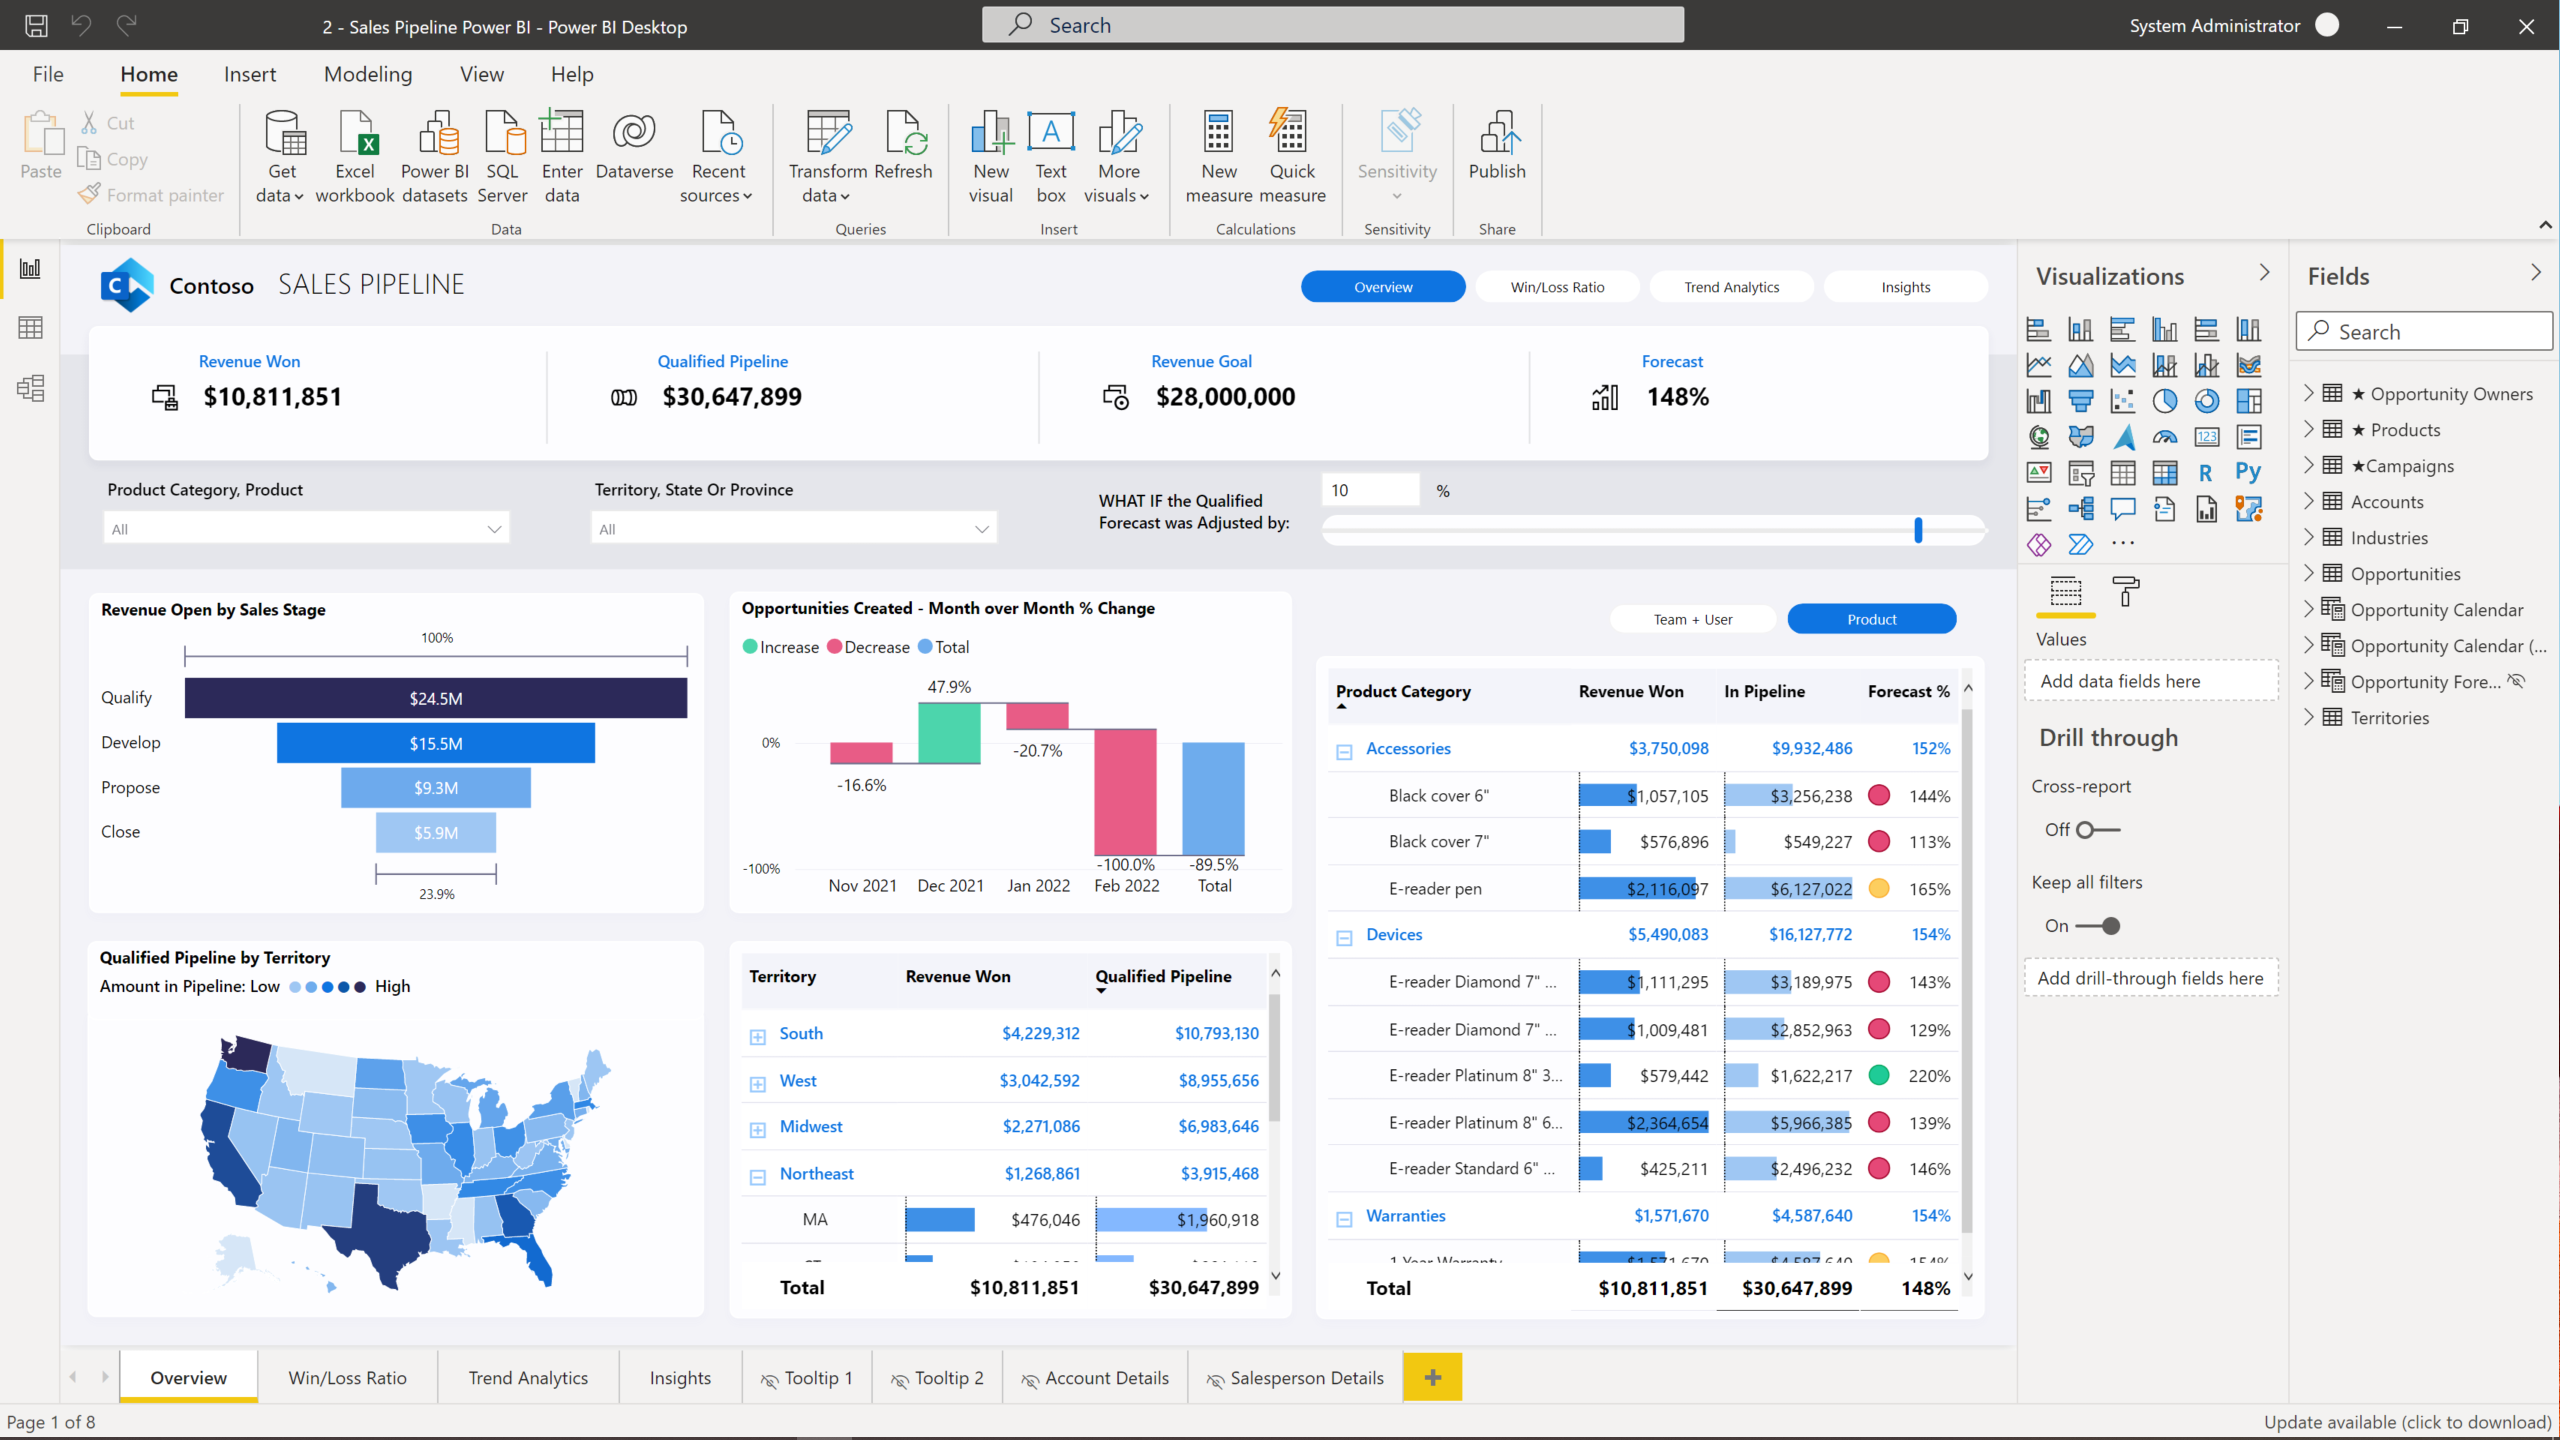Screen dimensions: 2560x1440
Task: Toggle Cross-report drill-through Off switch
Action: 2094,830
